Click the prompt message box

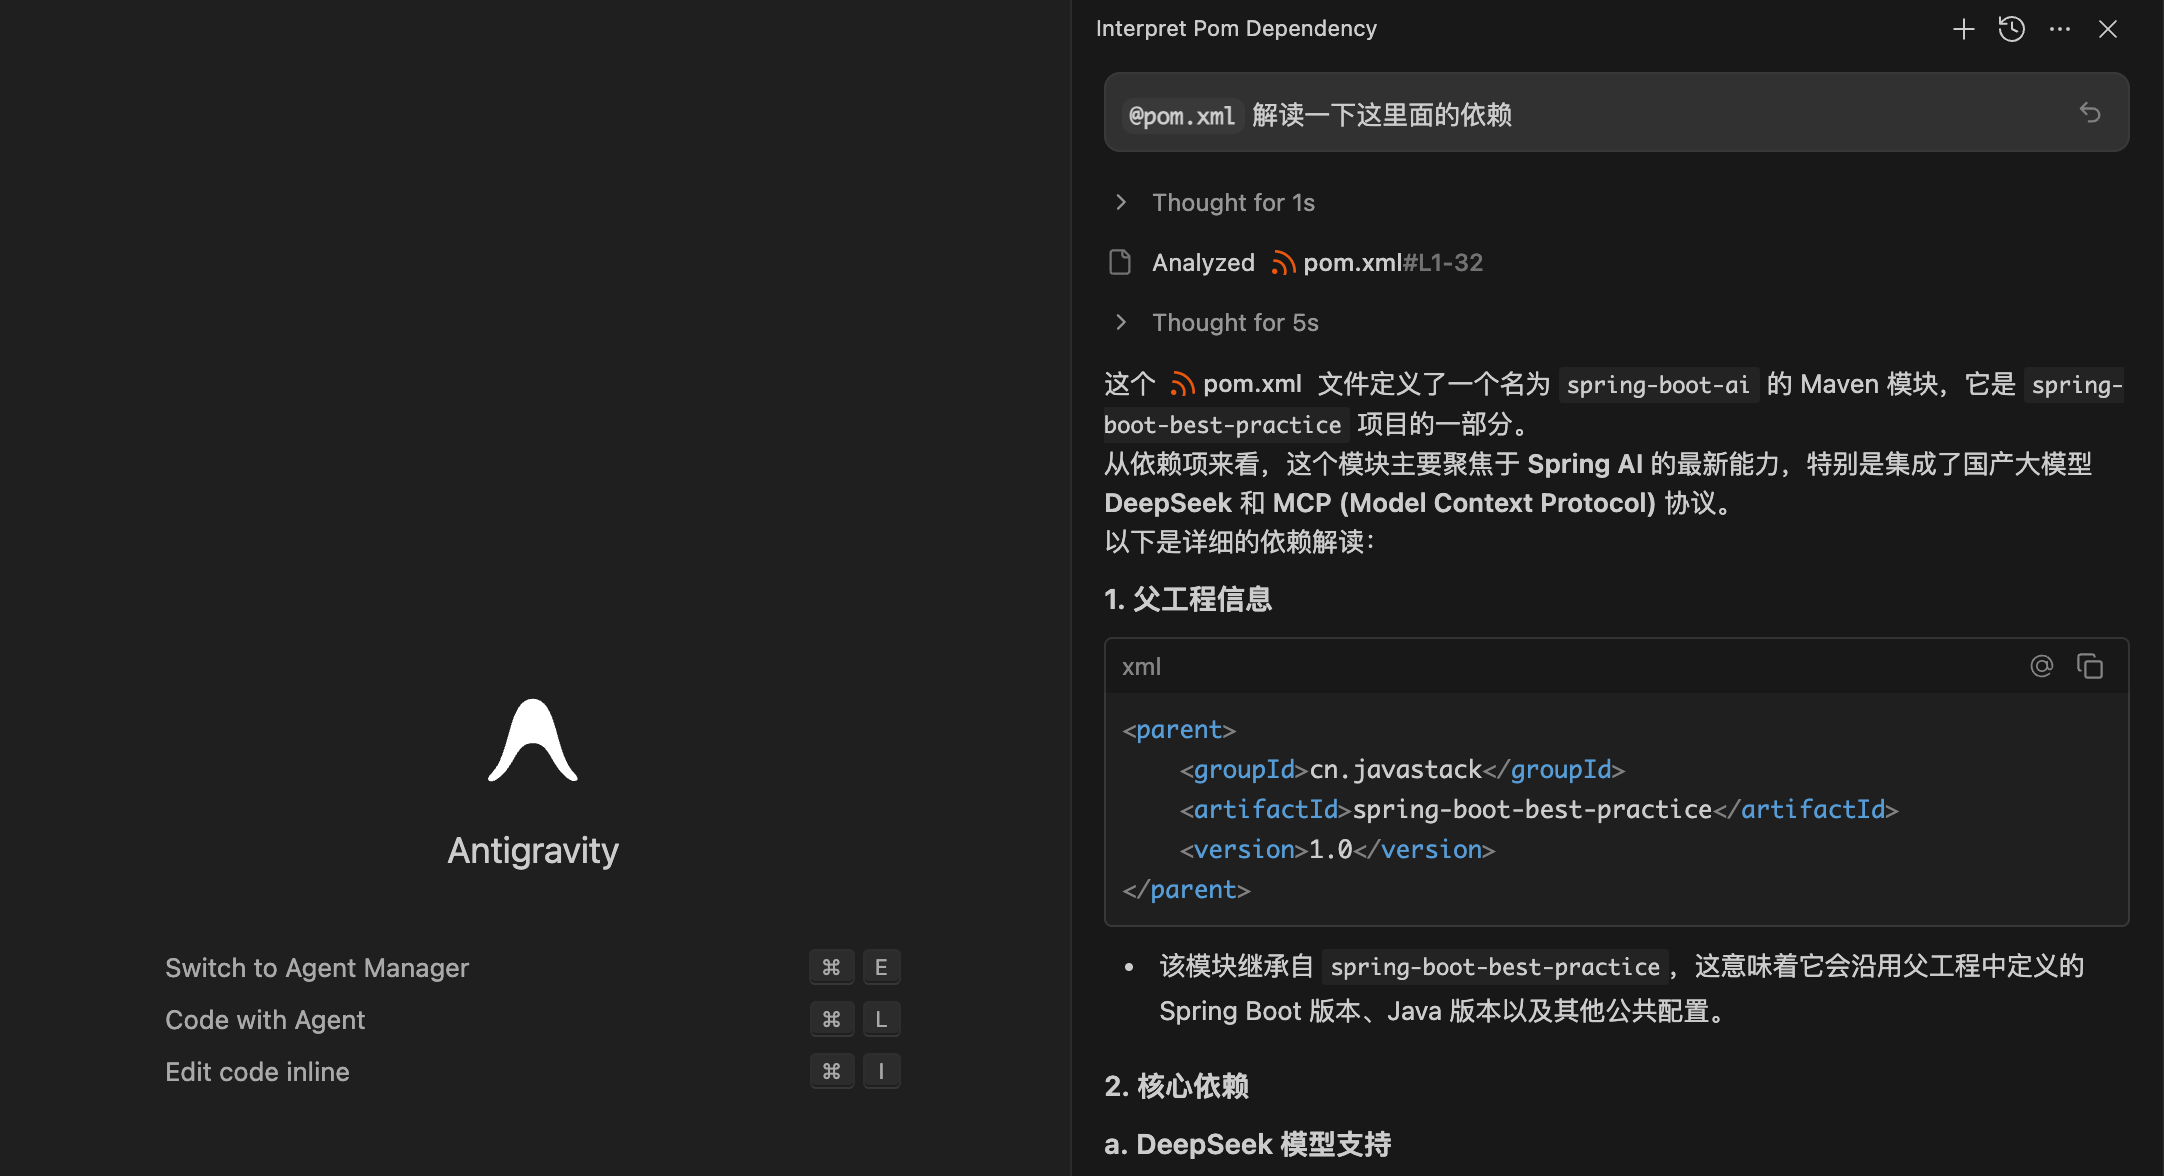click(1700, 112)
